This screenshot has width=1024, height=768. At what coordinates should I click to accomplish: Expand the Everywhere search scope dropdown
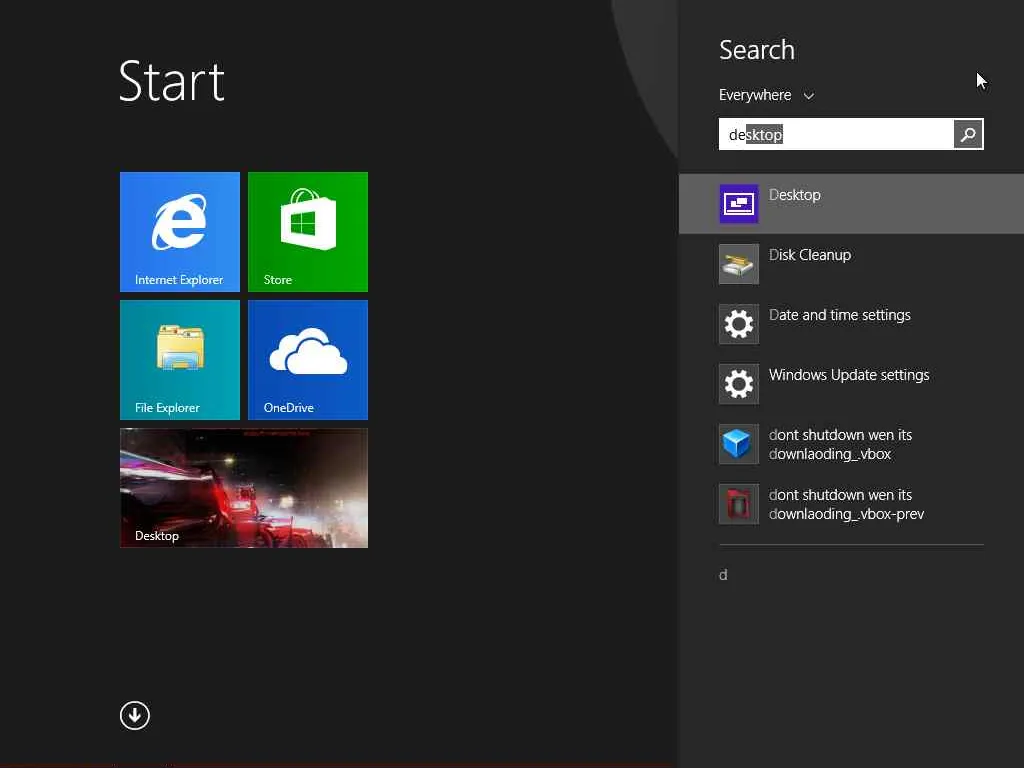click(x=766, y=95)
